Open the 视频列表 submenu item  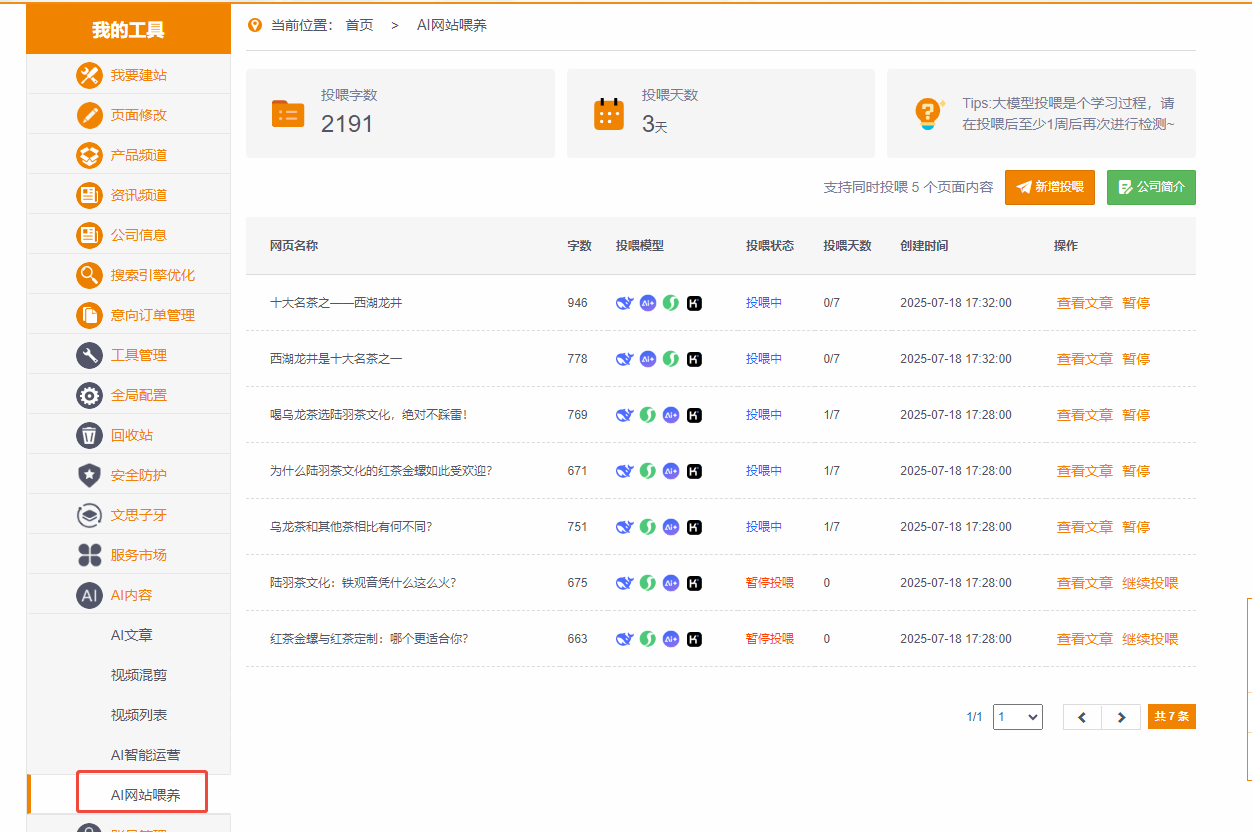[x=139, y=715]
